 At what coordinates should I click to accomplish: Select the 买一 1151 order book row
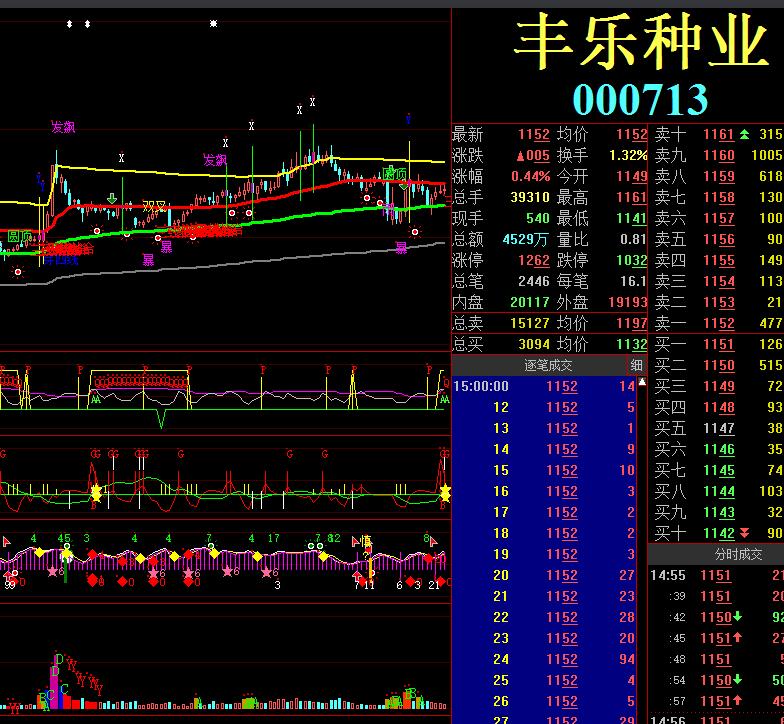(716, 344)
